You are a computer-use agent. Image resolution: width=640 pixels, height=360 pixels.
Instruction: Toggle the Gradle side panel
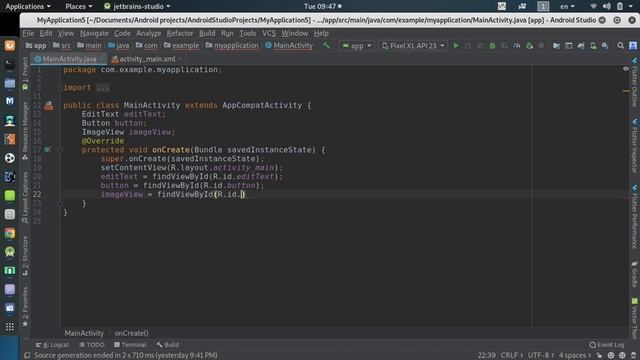[634, 274]
